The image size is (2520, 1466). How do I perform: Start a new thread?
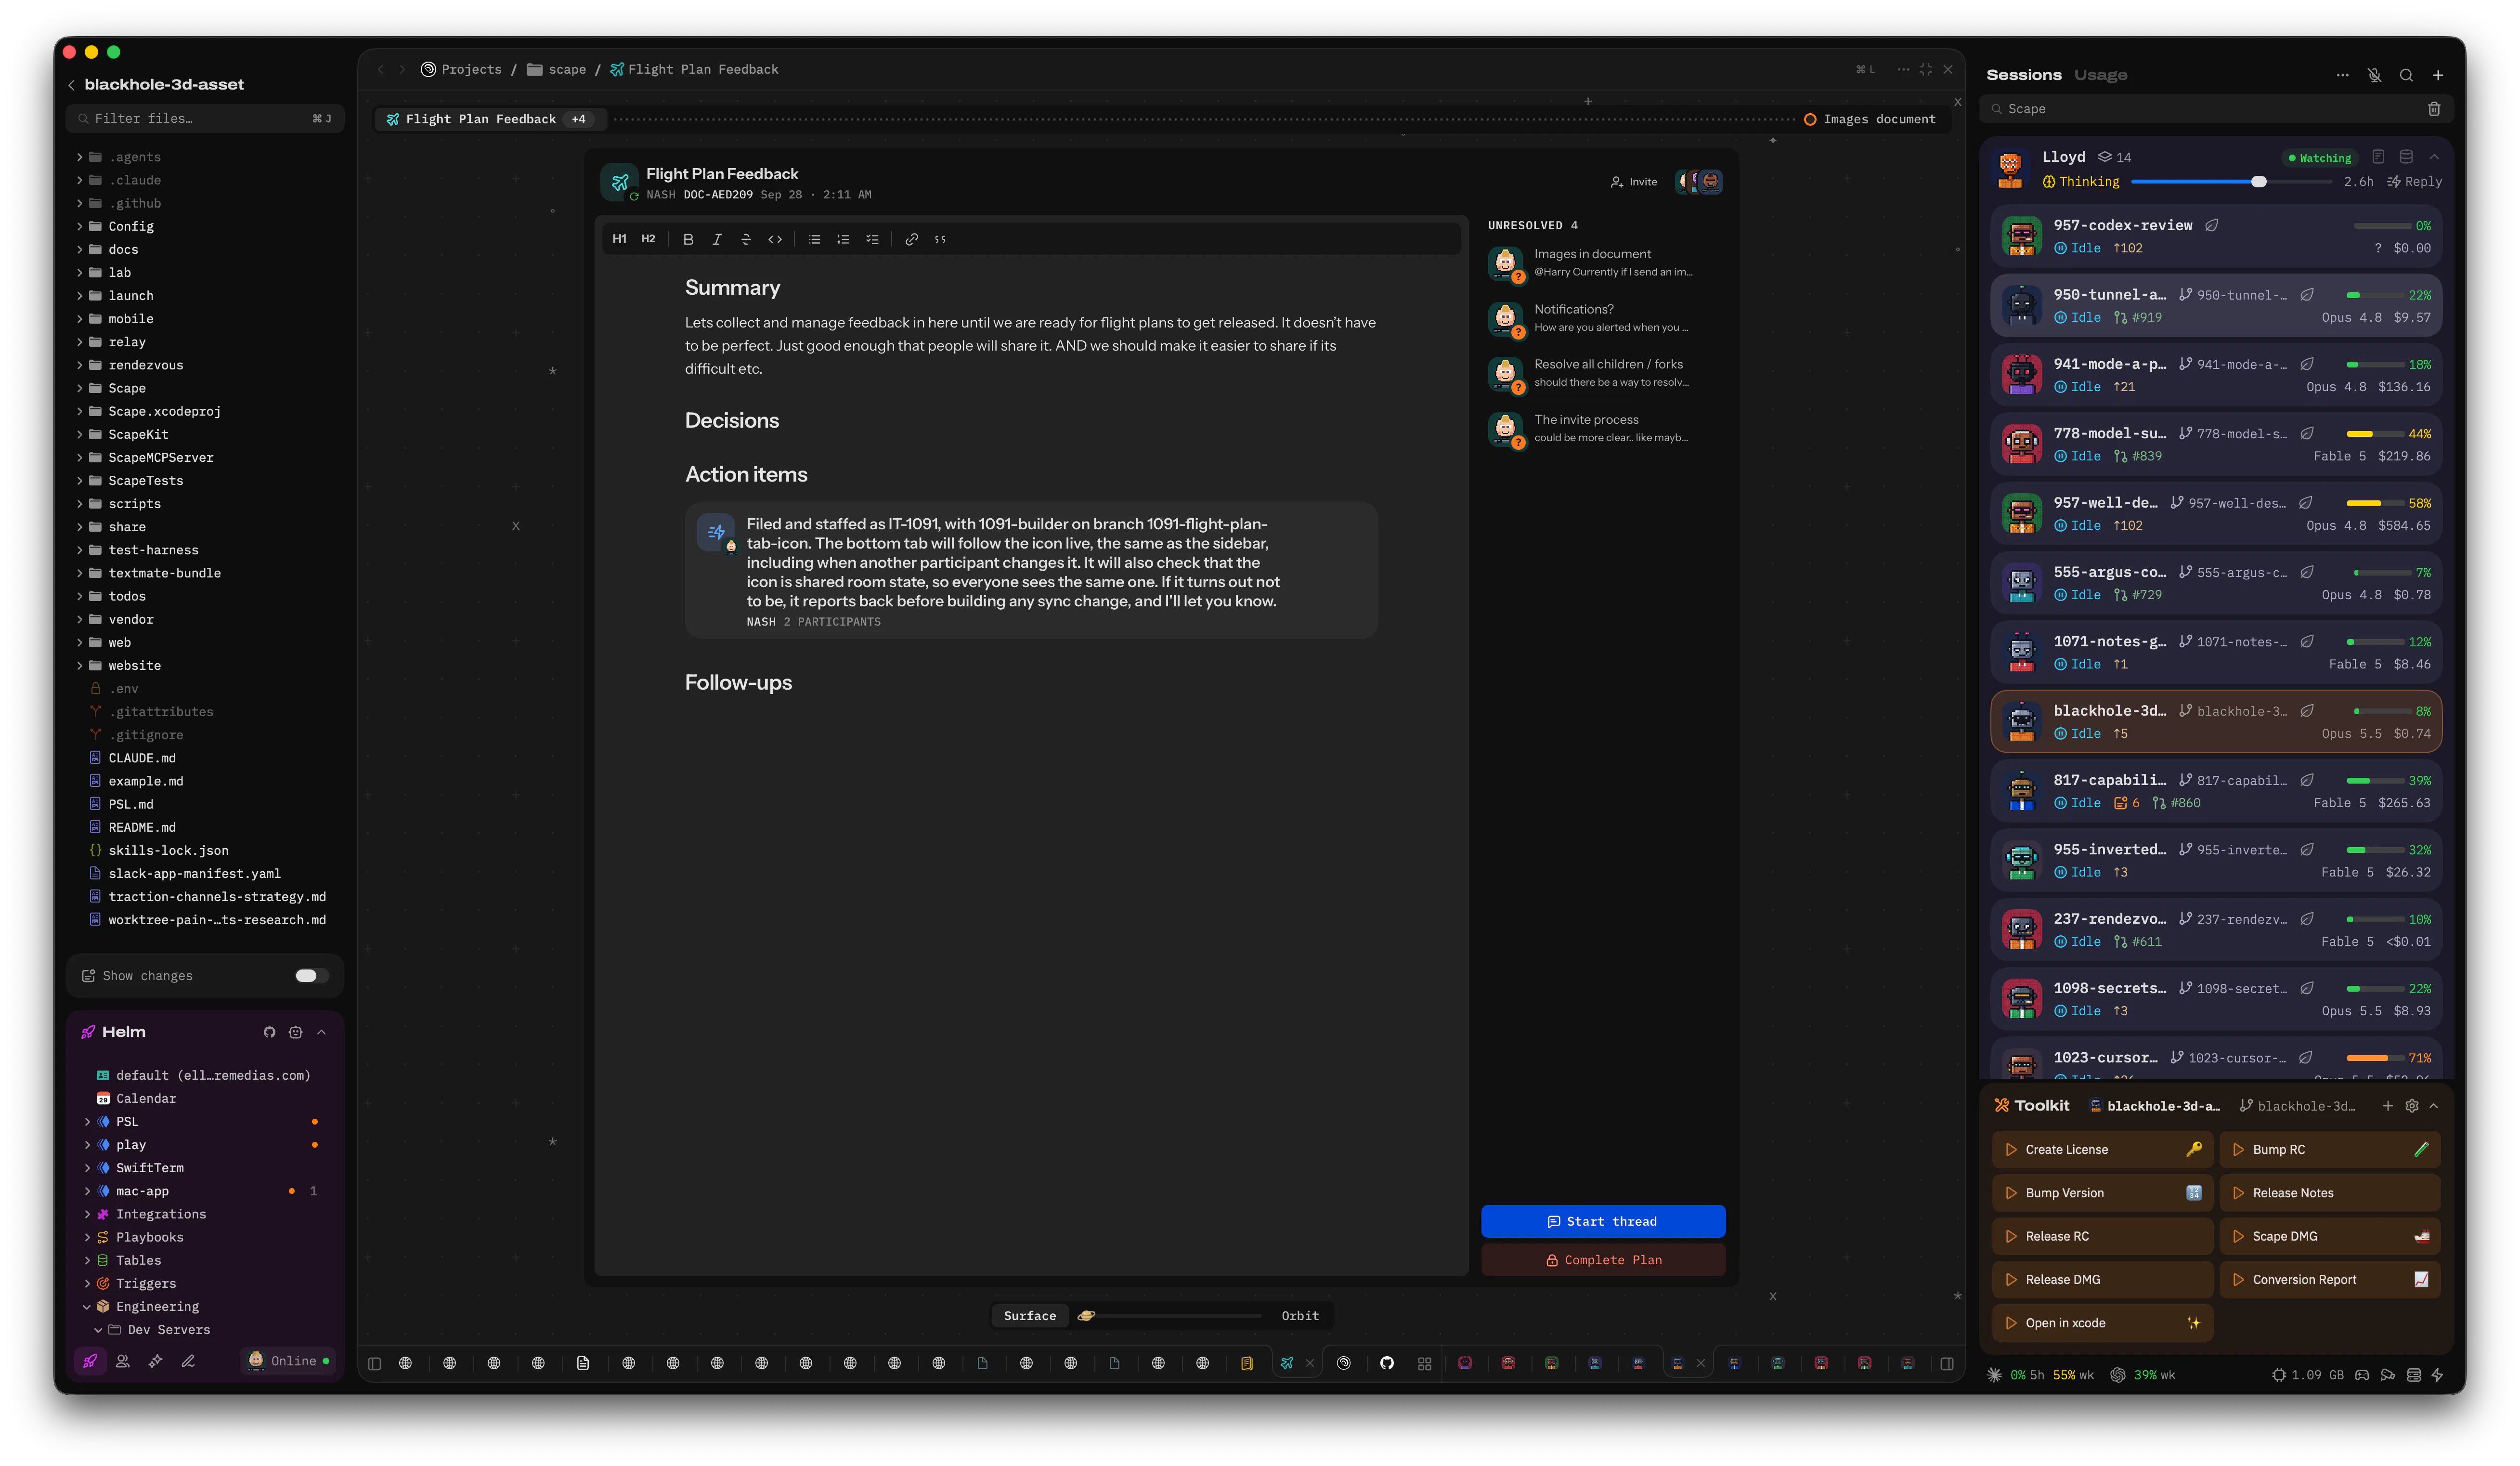click(x=1602, y=1221)
